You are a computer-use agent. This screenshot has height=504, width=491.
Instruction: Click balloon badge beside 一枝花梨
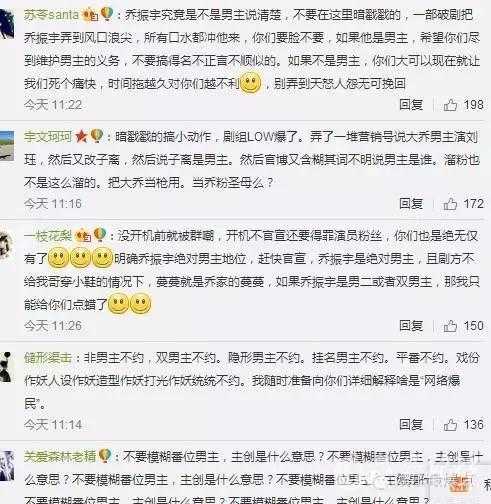tap(100, 235)
